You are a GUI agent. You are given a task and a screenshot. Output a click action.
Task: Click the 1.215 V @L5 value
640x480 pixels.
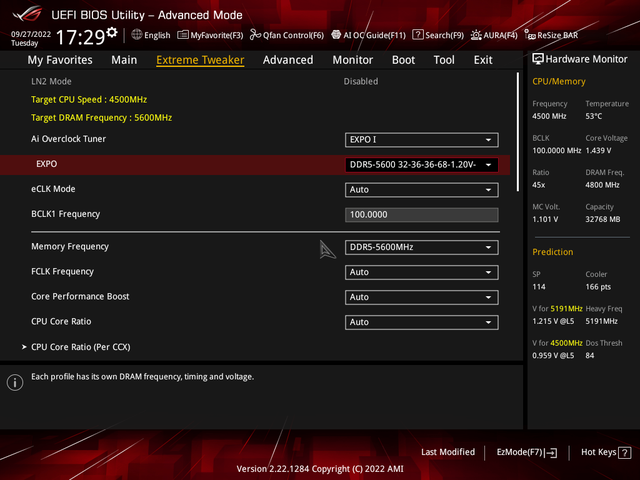pyautogui.click(x=553, y=321)
